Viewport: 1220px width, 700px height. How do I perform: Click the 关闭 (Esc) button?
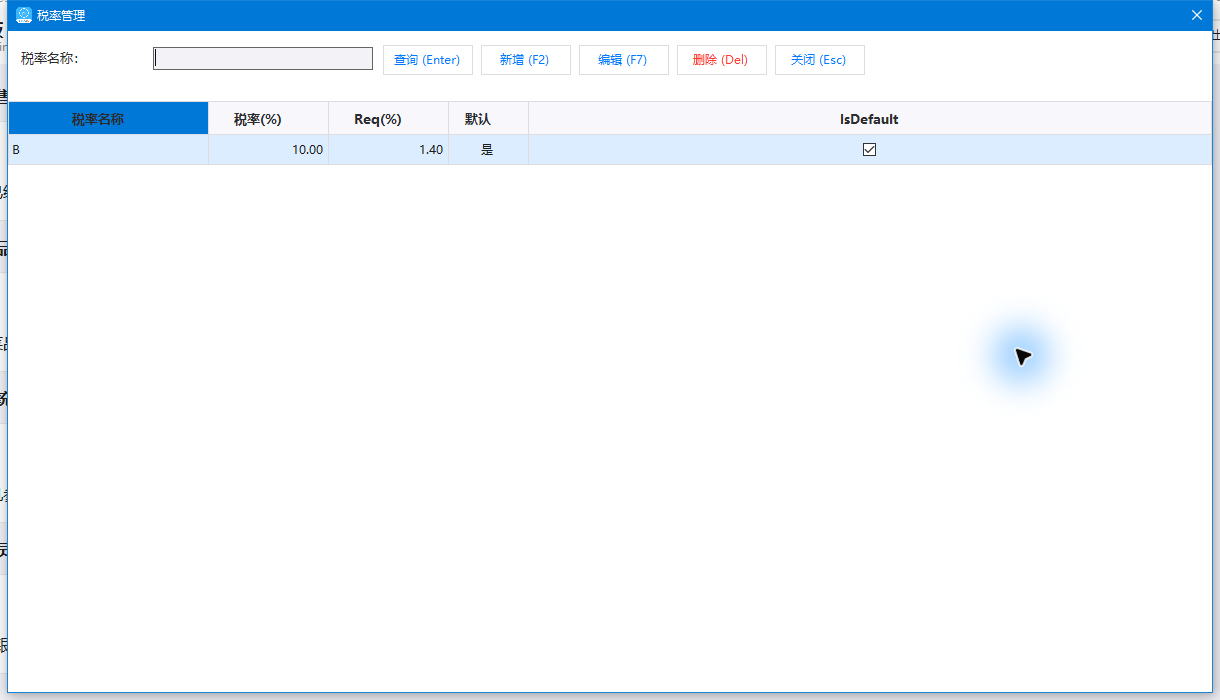tap(819, 60)
